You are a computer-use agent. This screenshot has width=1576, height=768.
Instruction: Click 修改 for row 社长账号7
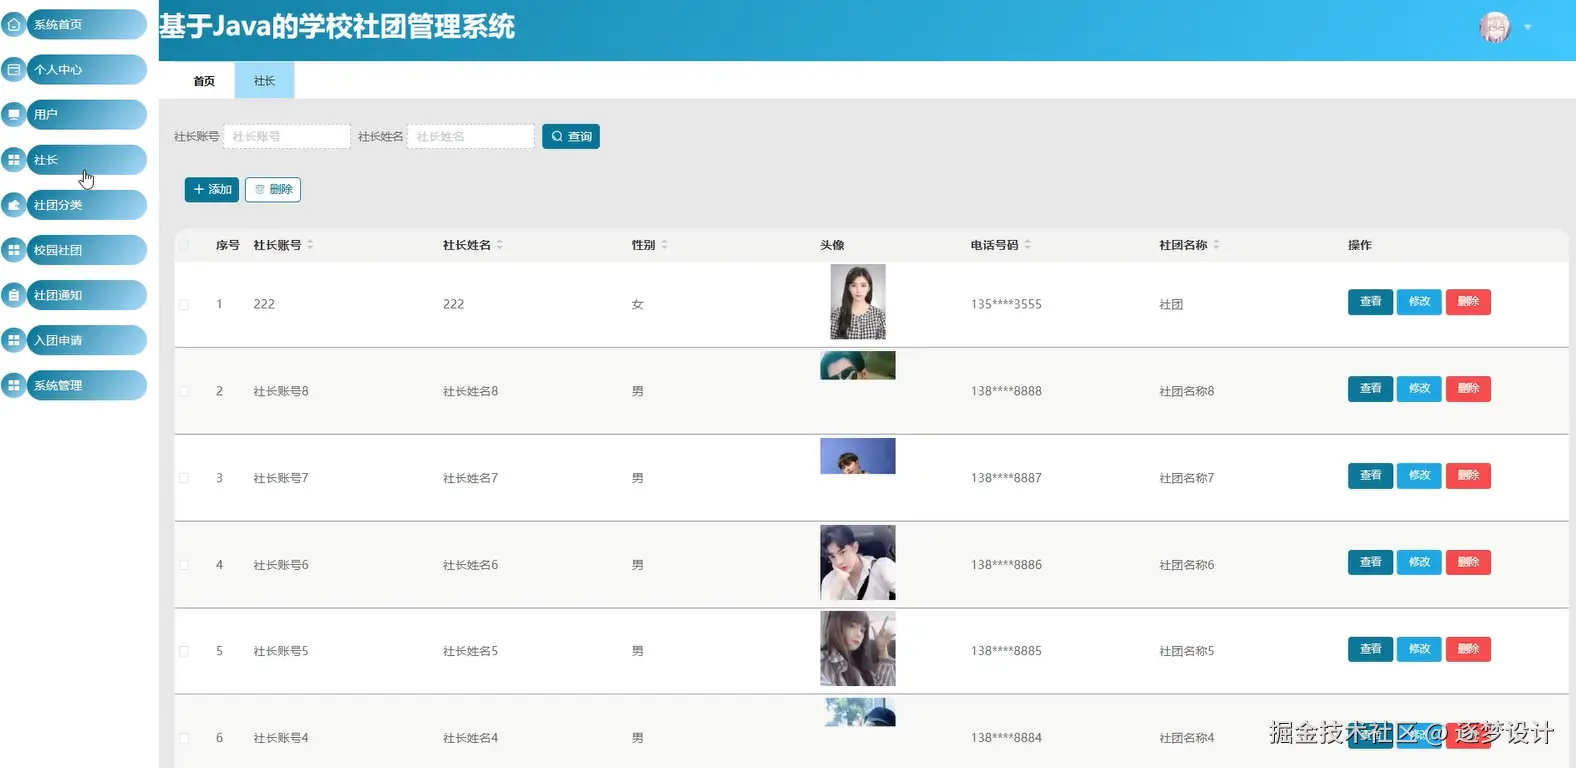click(1419, 476)
